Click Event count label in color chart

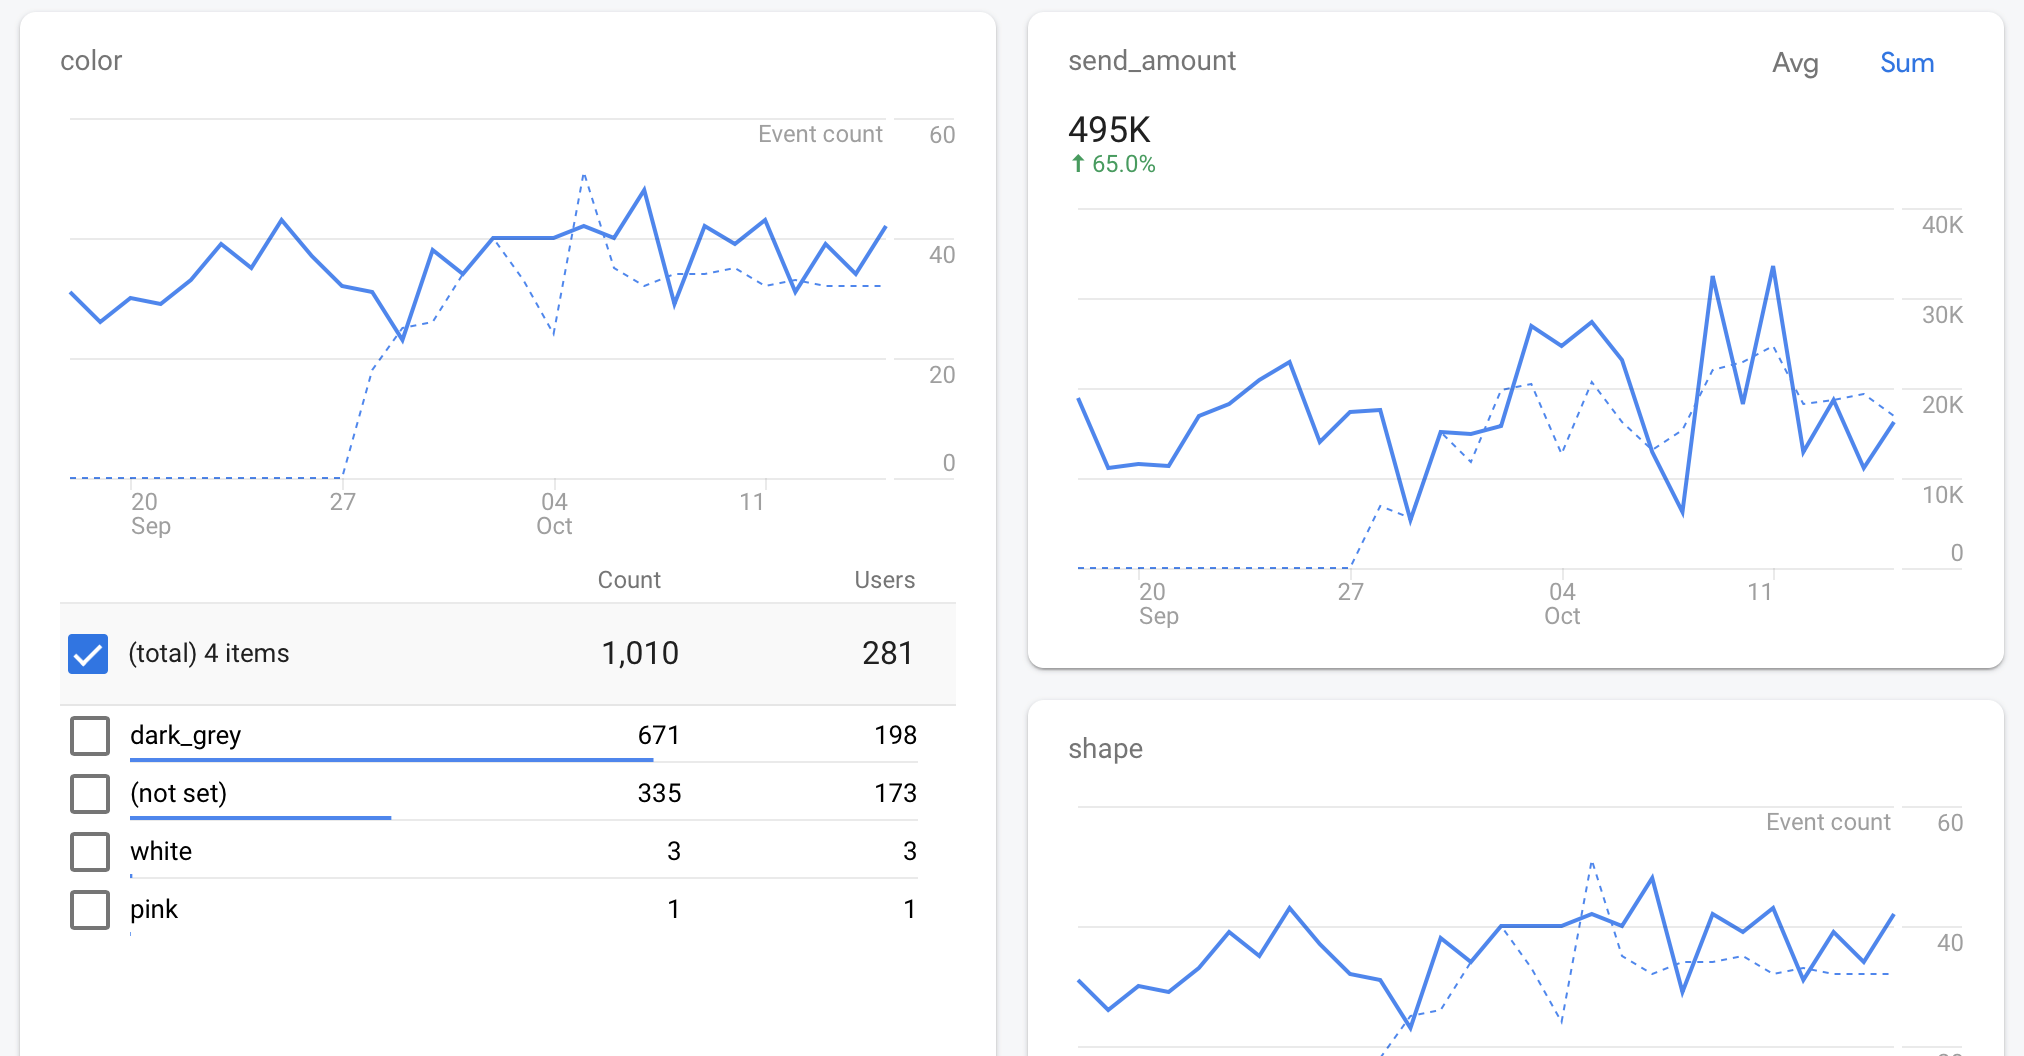tap(820, 134)
